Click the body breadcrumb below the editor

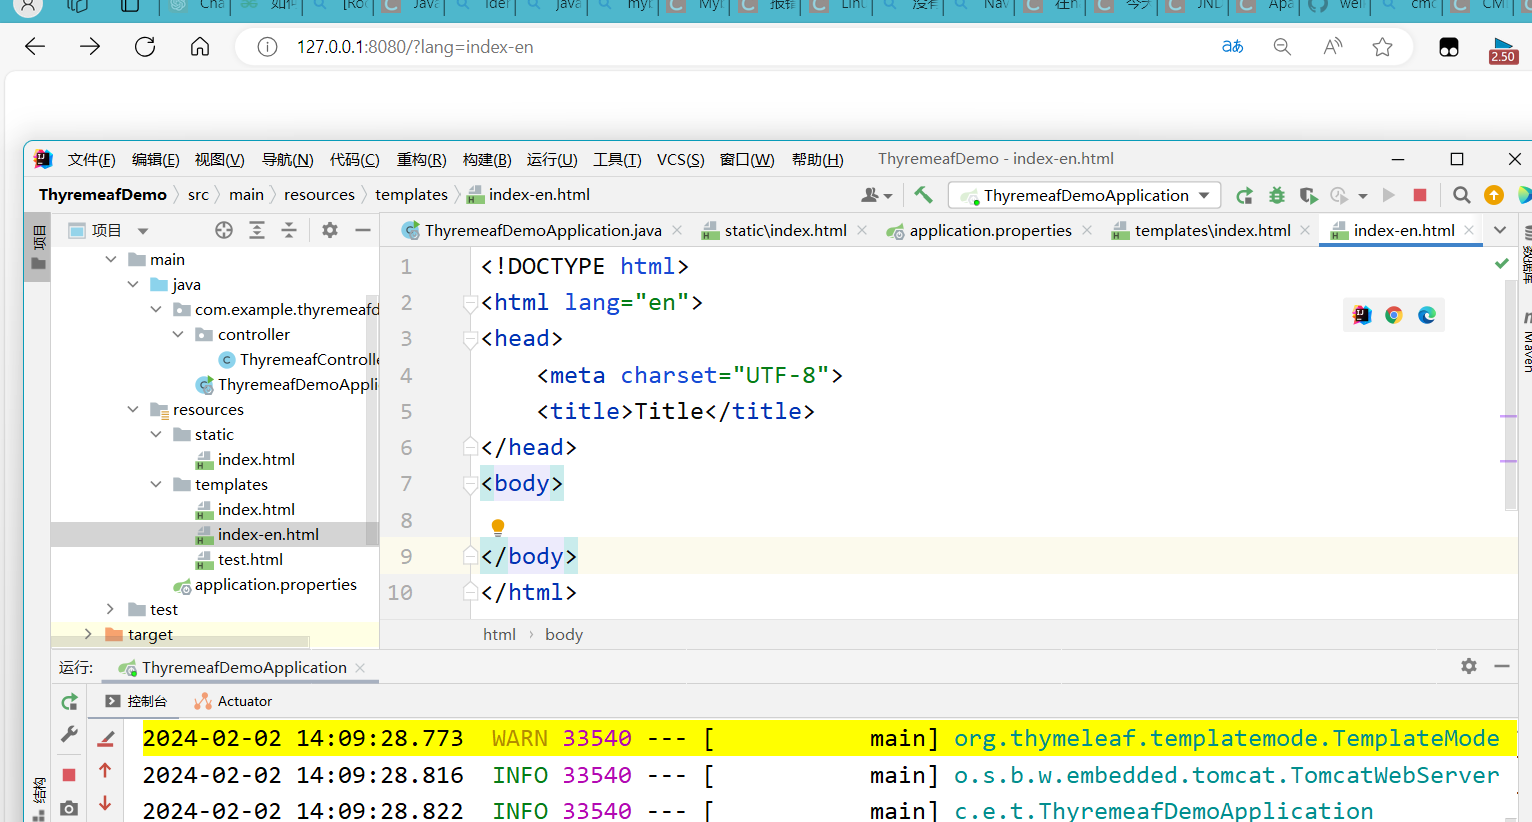(x=563, y=634)
